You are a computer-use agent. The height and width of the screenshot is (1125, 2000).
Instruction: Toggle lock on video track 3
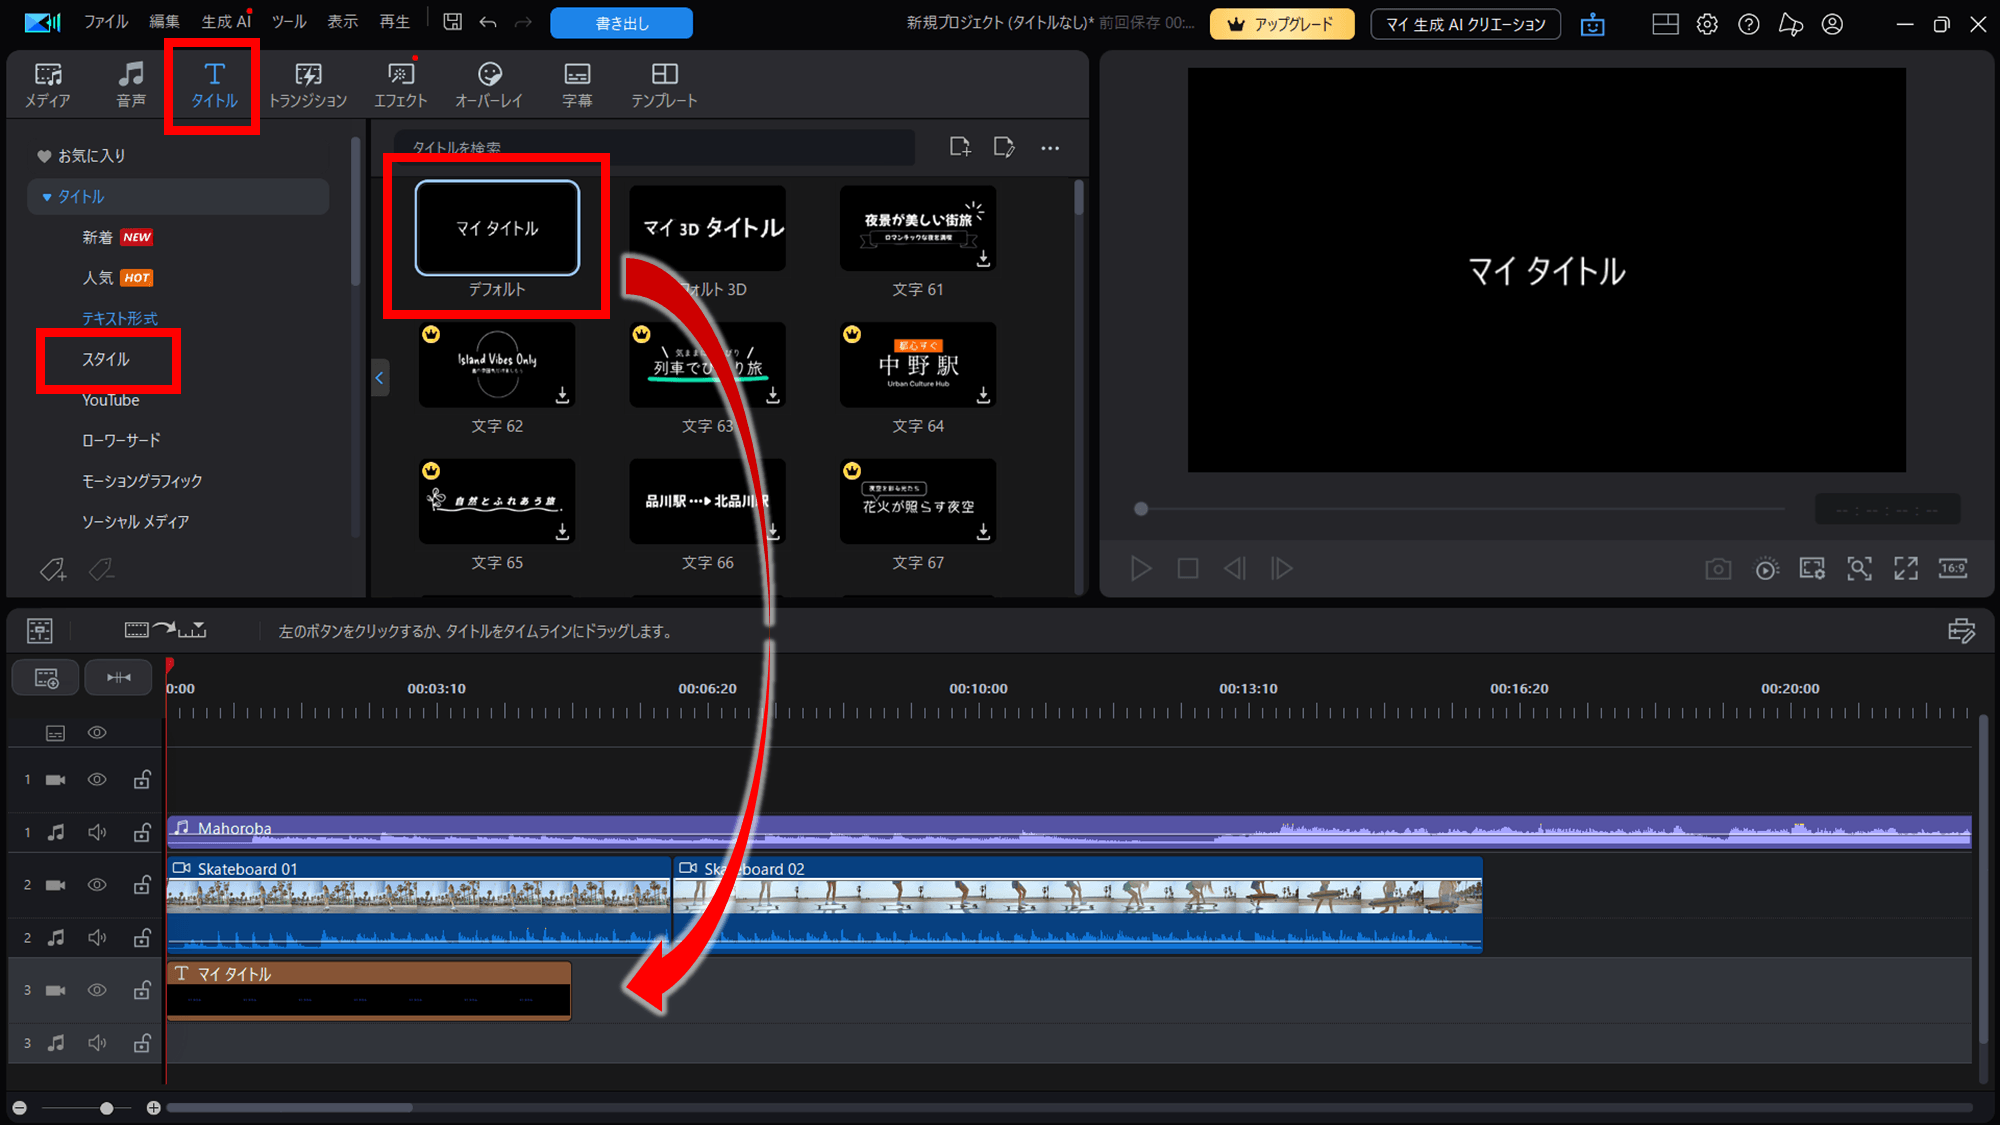[142, 990]
